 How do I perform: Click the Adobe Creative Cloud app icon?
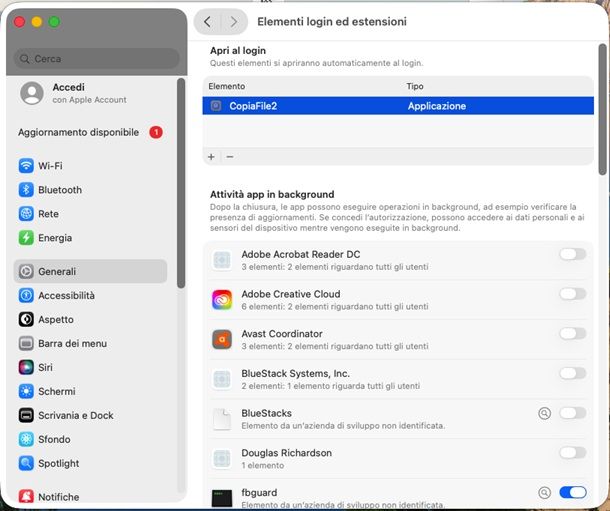(222, 300)
